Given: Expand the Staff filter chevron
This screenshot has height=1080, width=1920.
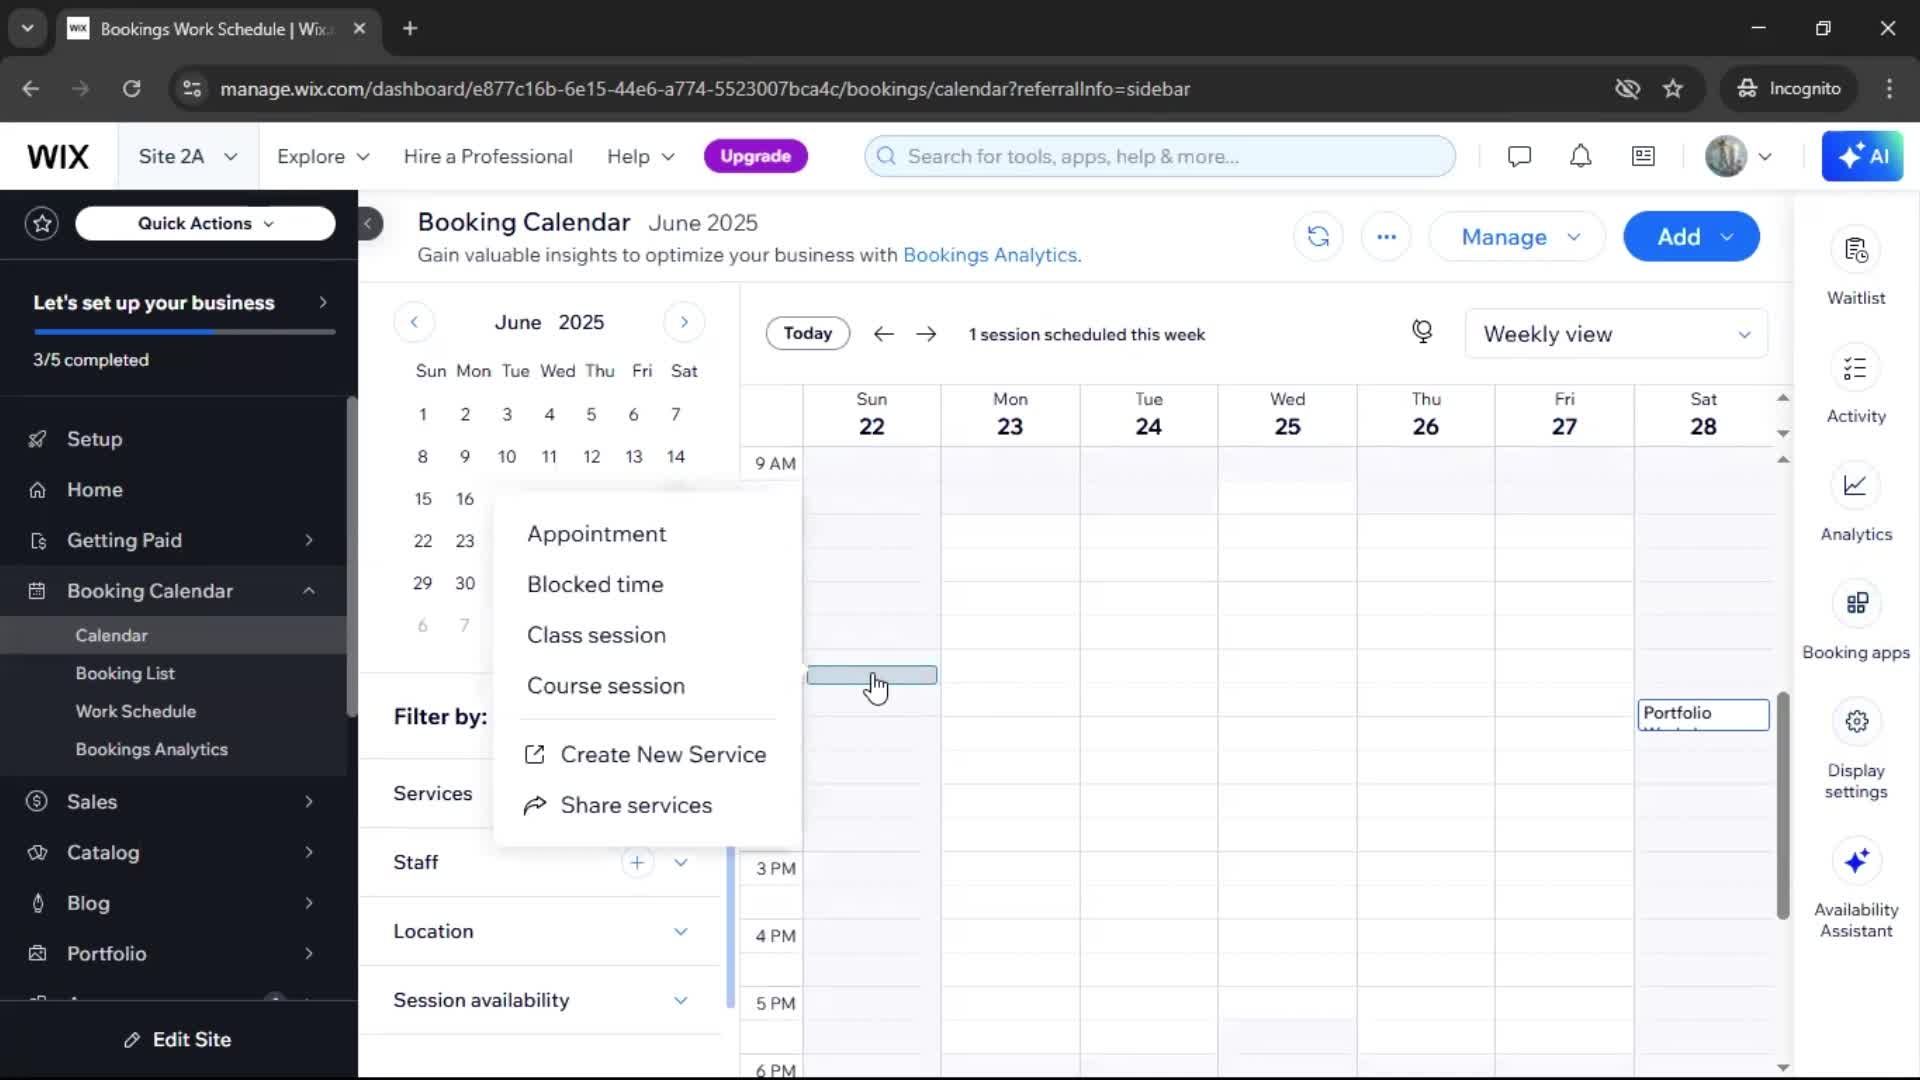Looking at the screenshot, I should pyautogui.click(x=681, y=862).
